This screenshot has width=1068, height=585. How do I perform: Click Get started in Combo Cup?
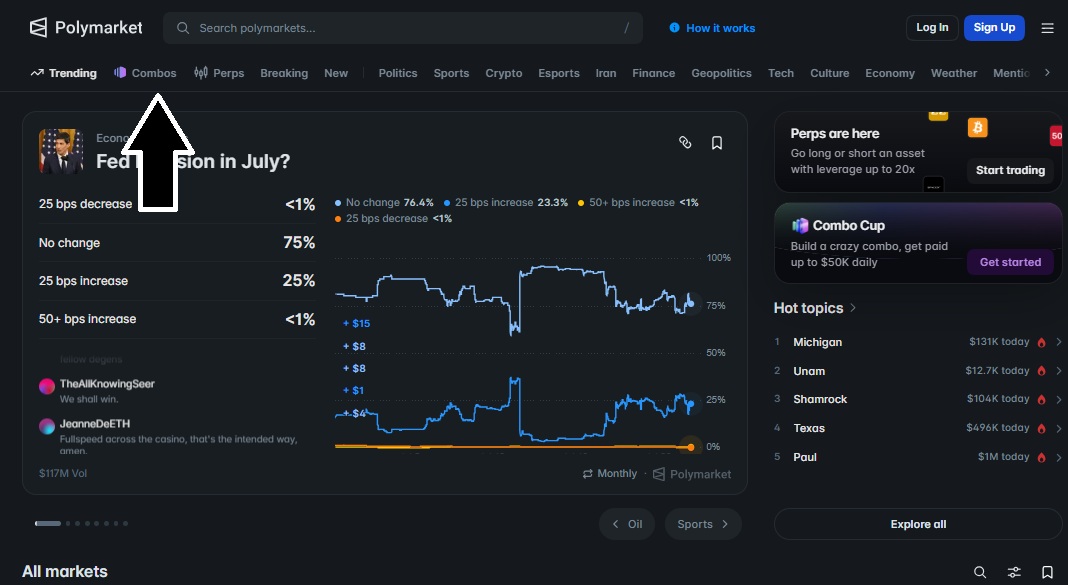[1010, 262]
